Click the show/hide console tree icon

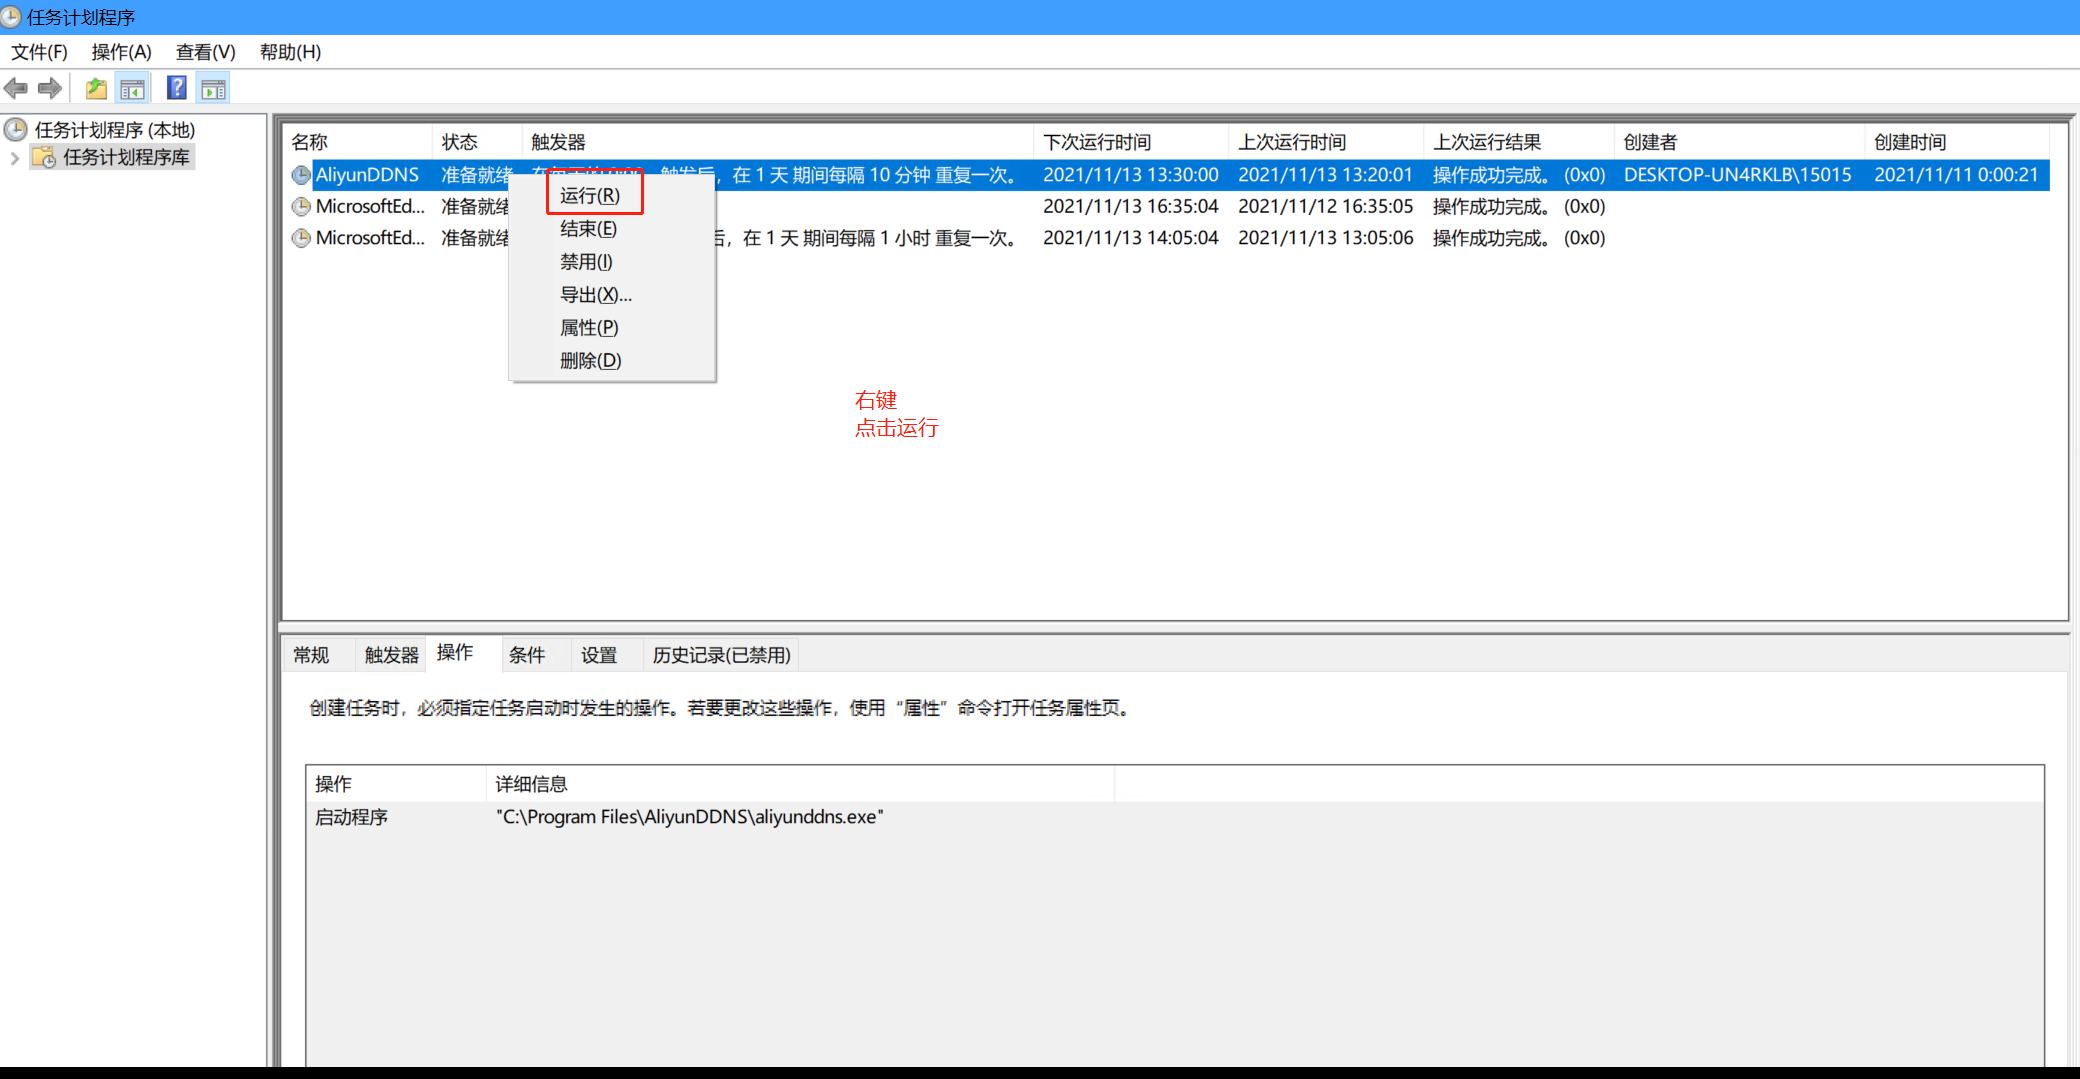tap(132, 88)
